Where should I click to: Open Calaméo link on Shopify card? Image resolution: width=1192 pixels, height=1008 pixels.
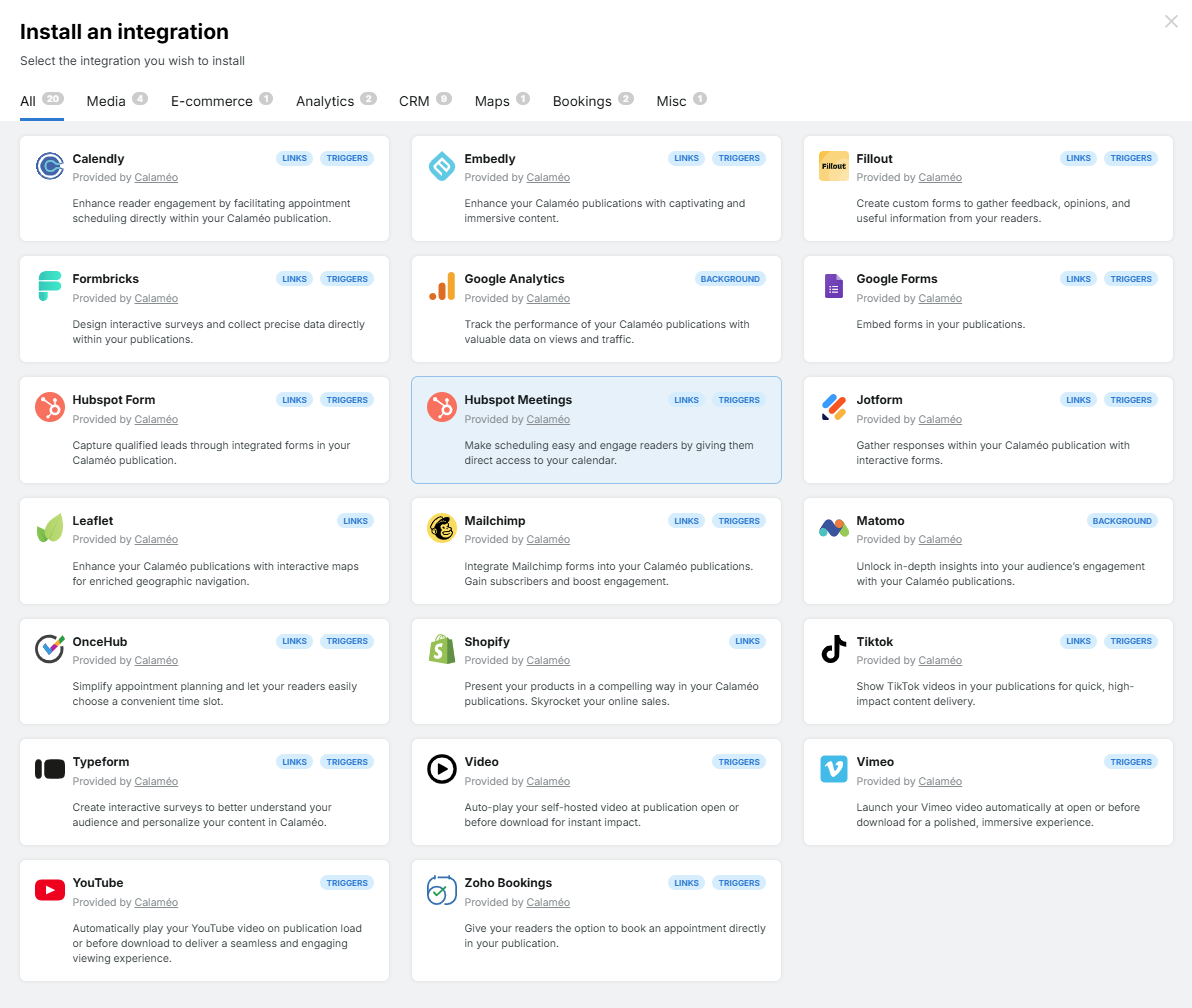click(x=548, y=660)
